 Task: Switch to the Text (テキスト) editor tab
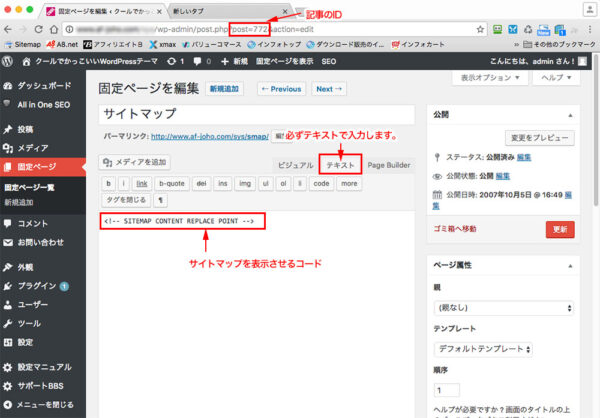(x=341, y=164)
